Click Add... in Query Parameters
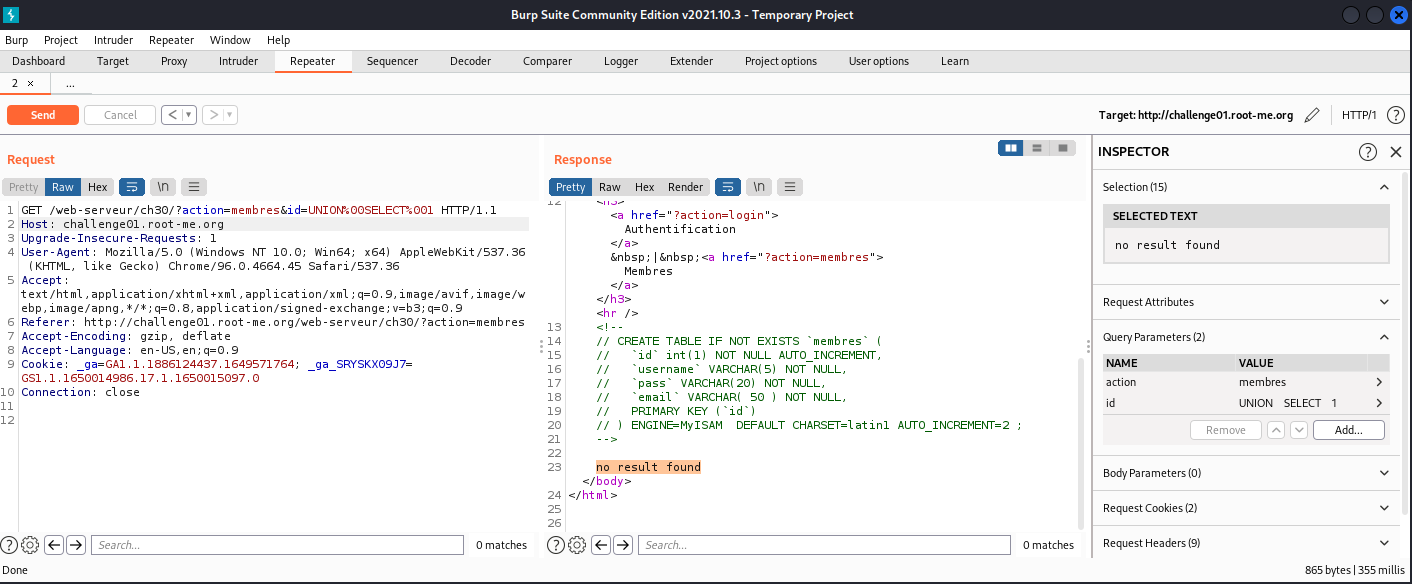 (x=1349, y=430)
